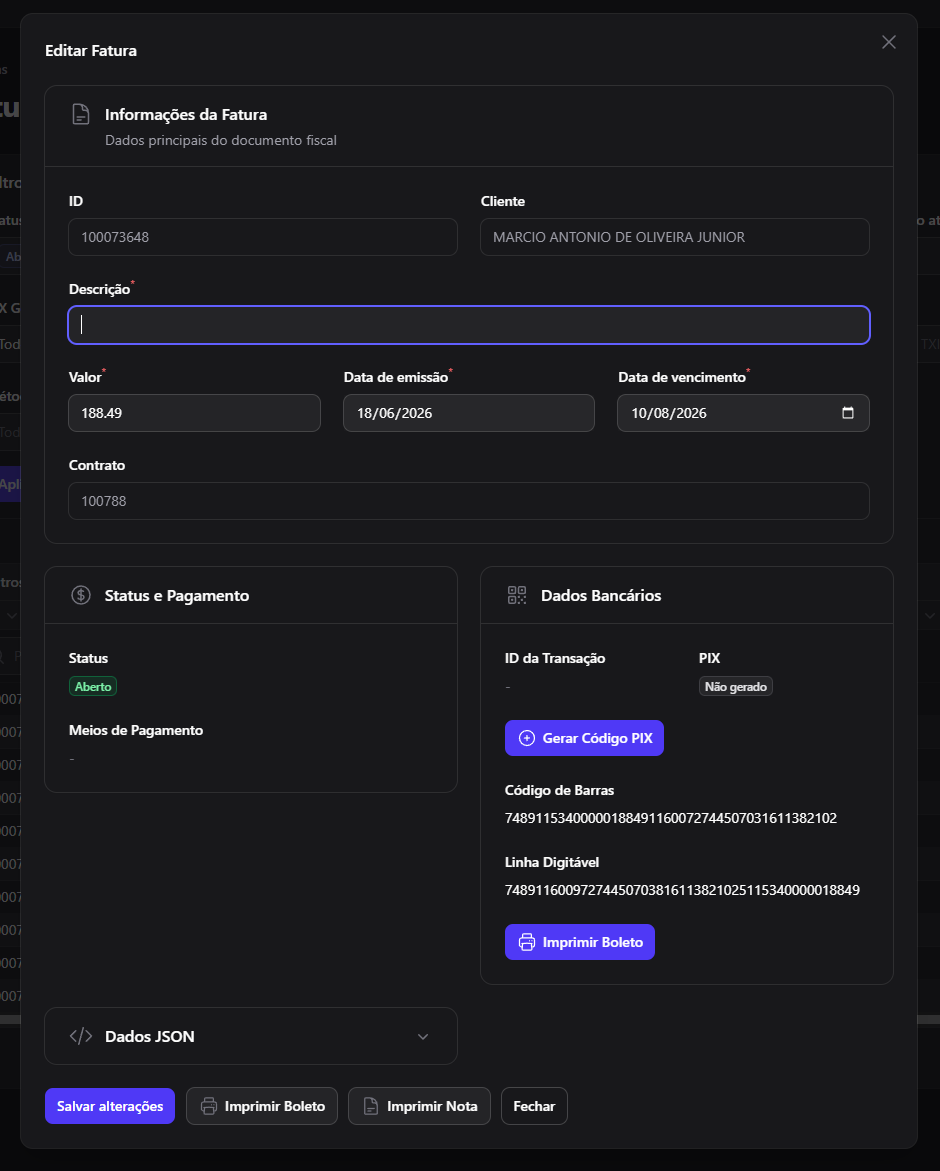Expand the Dados JSON section chevron

423,1037
